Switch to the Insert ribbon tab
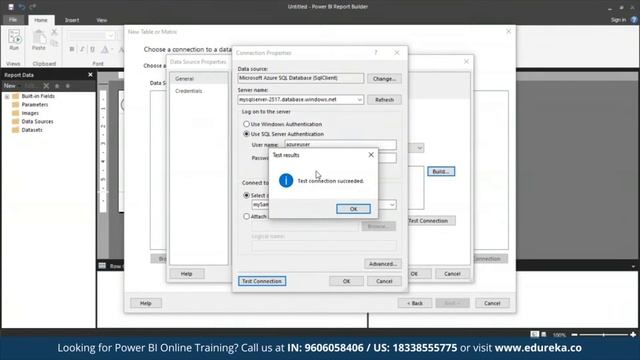Viewport: 640px width, 360px height. pos(72,20)
